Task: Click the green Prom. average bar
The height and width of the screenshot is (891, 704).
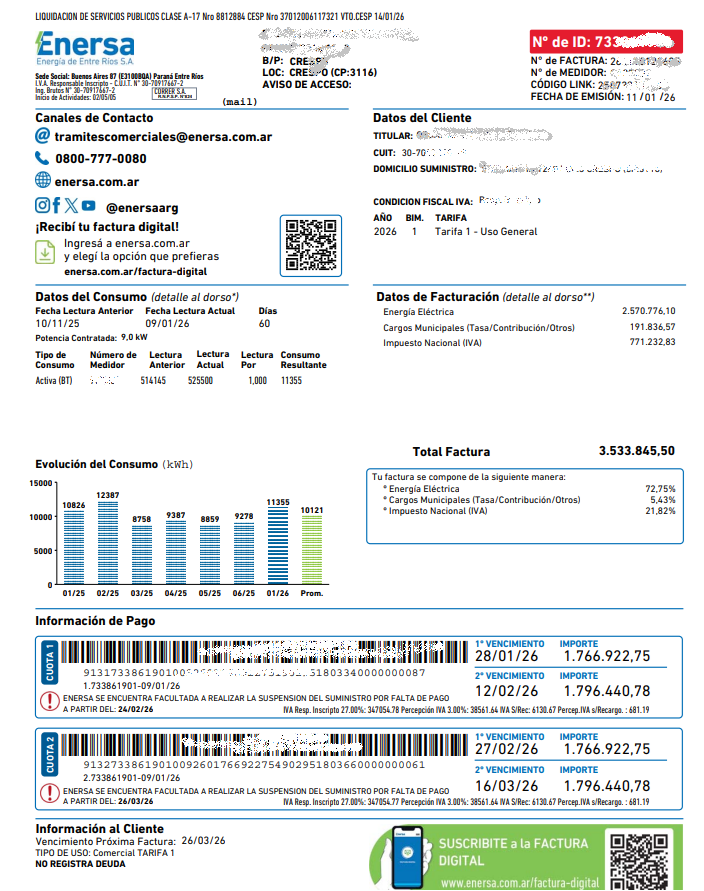Action: coord(312,550)
